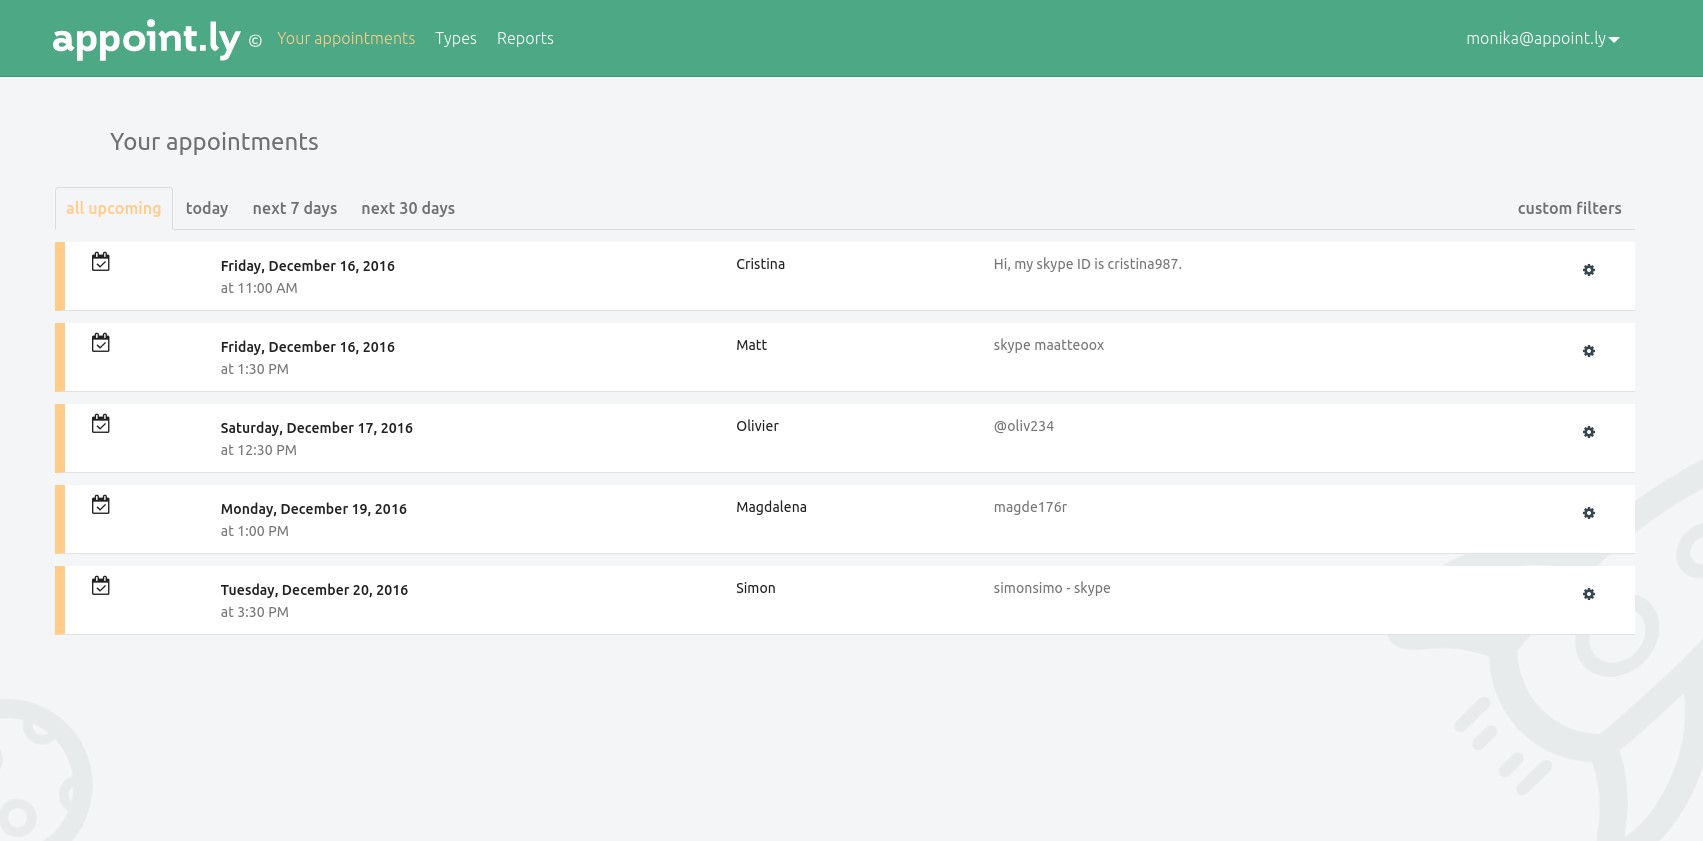1703x841 pixels.
Task: Open the gear settings for Matt's appointment
Action: 1588,351
